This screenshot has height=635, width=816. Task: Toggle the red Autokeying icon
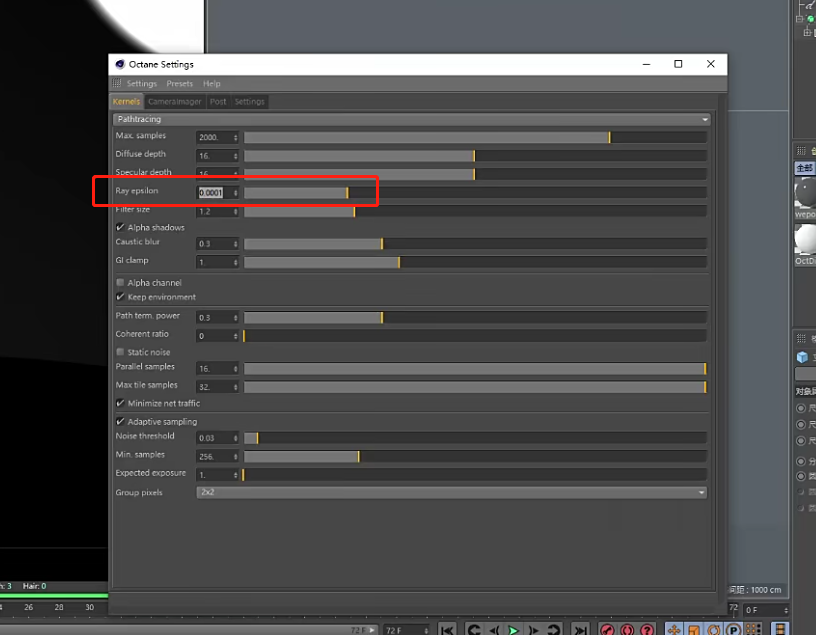point(627,630)
